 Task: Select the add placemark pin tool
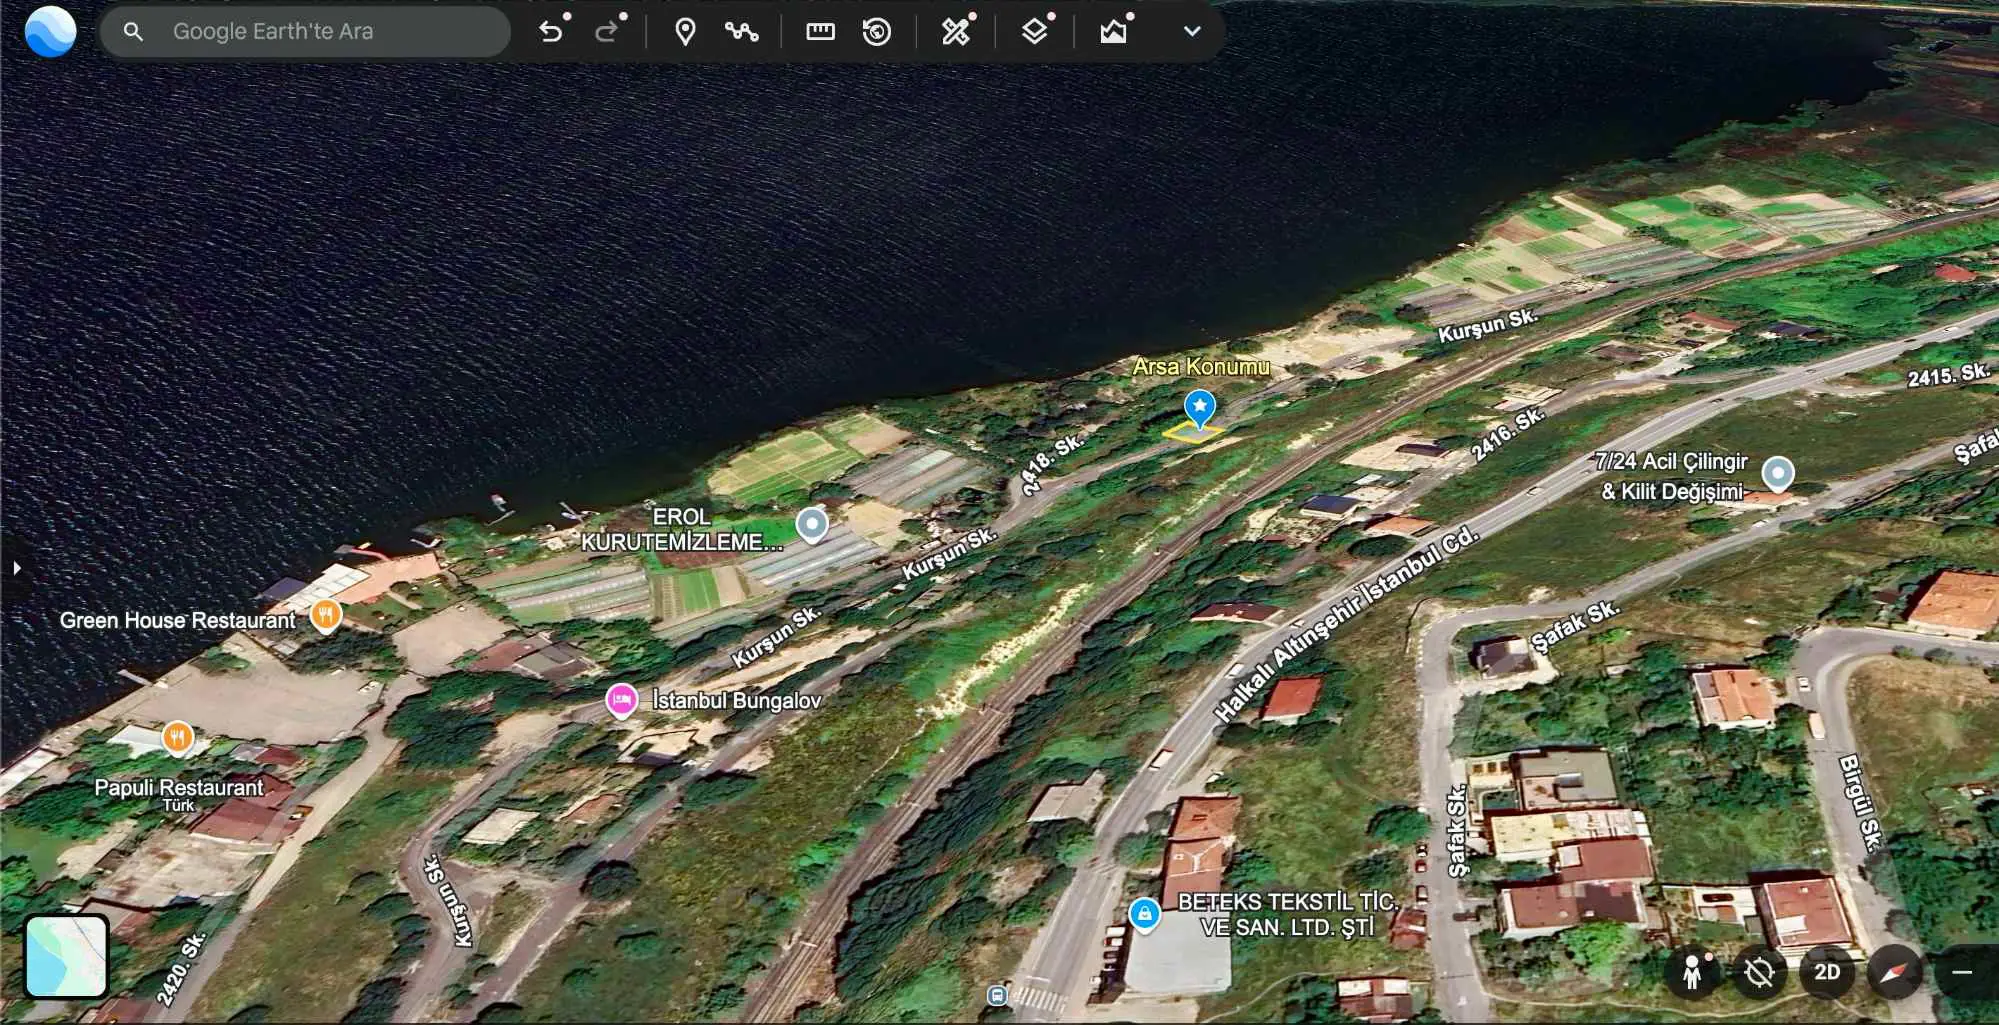pyautogui.click(x=685, y=32)
